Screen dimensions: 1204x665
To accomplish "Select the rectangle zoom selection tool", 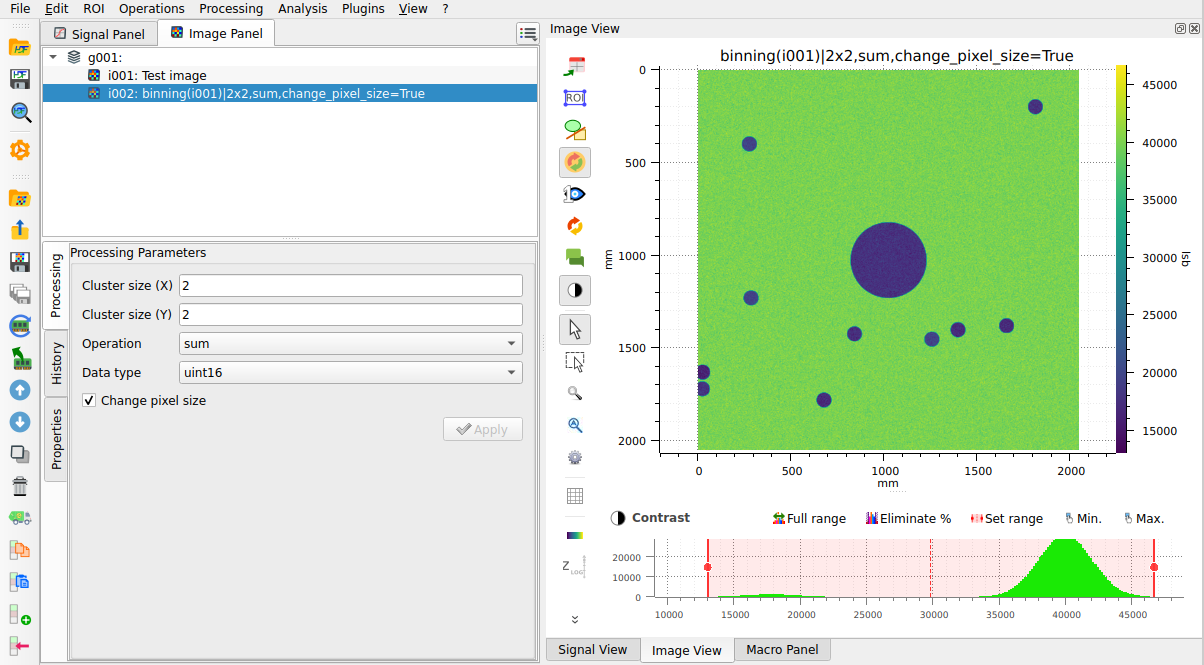I will (x=574, y=361).
